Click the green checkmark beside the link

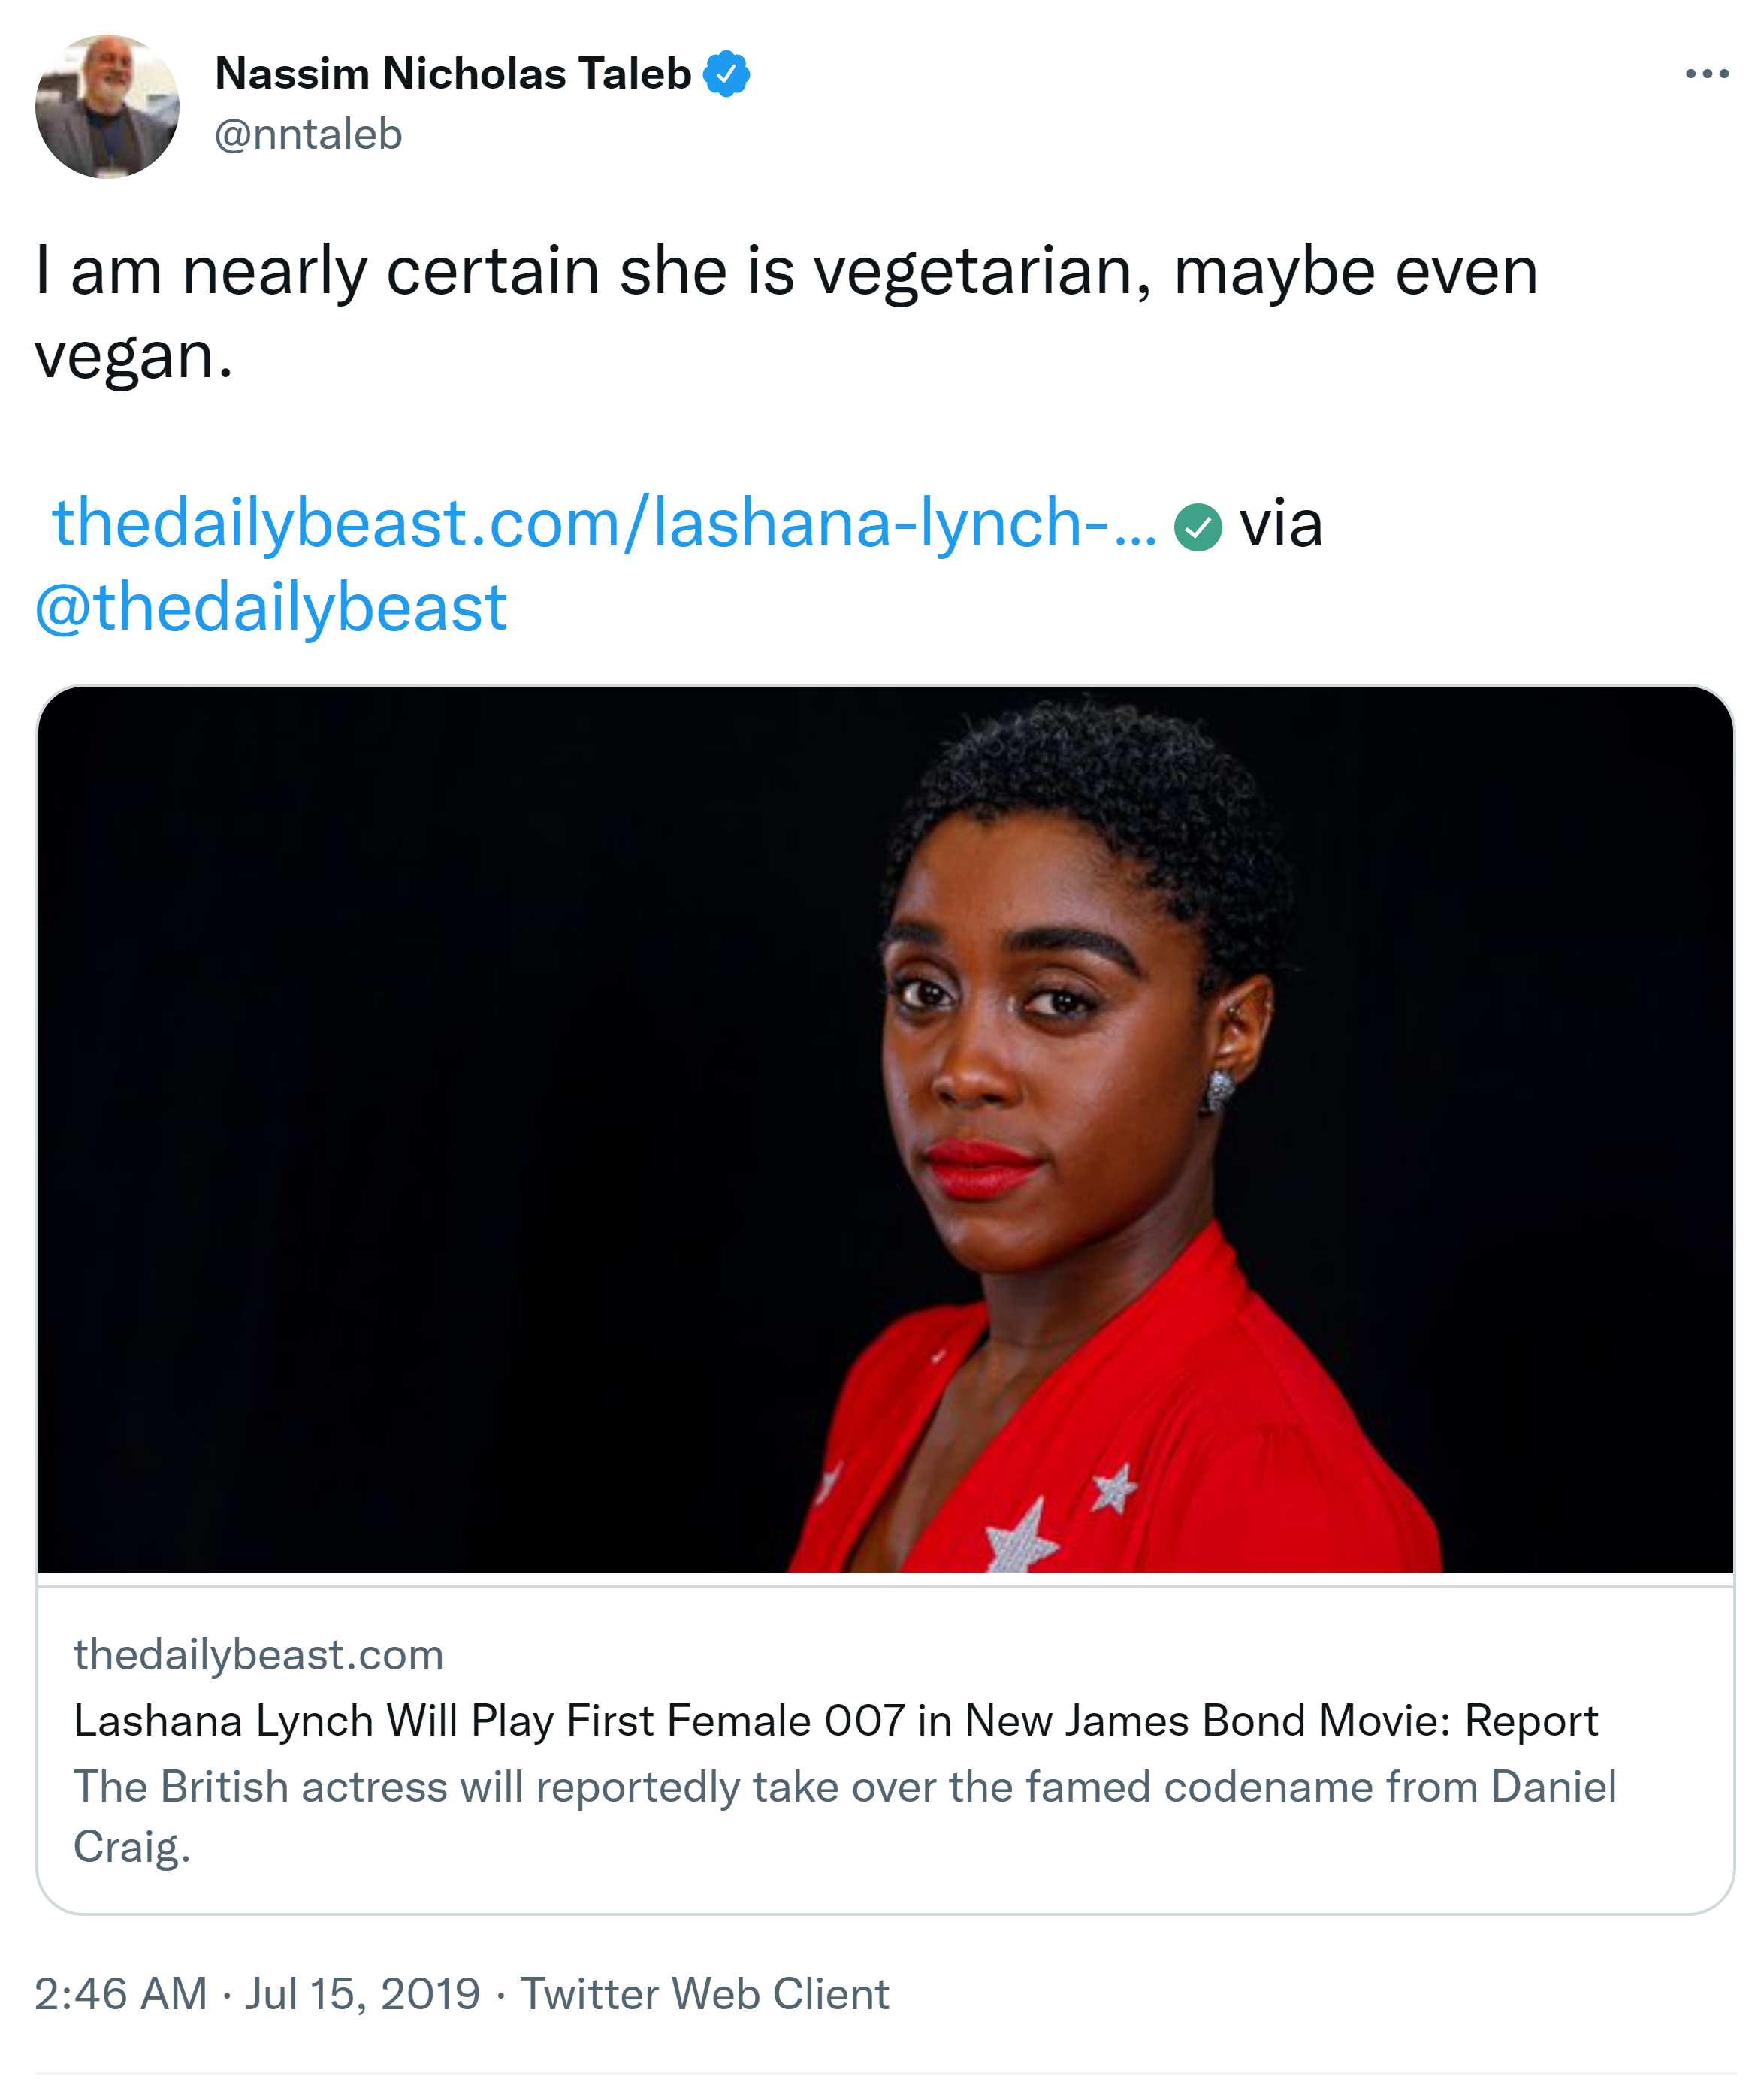click(1197, 527)
